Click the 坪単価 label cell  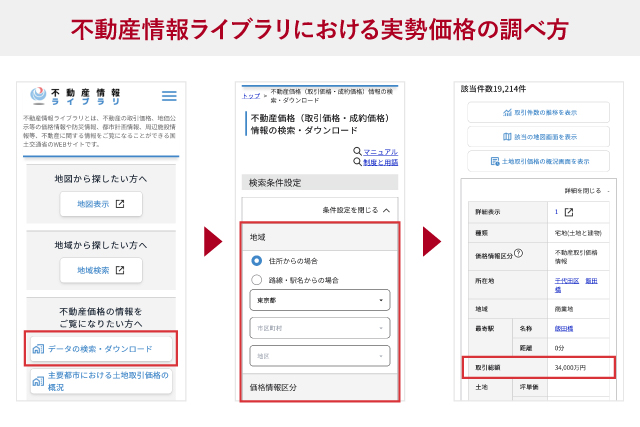(x=529, y=387)
